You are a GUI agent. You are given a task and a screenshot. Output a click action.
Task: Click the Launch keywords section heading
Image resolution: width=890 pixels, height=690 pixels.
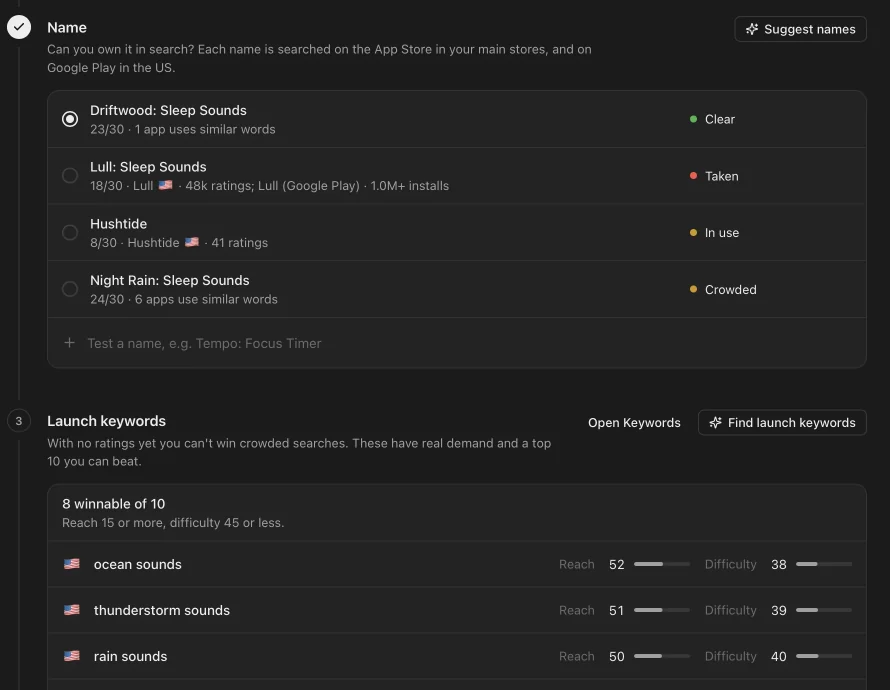[x=106, y=421]
